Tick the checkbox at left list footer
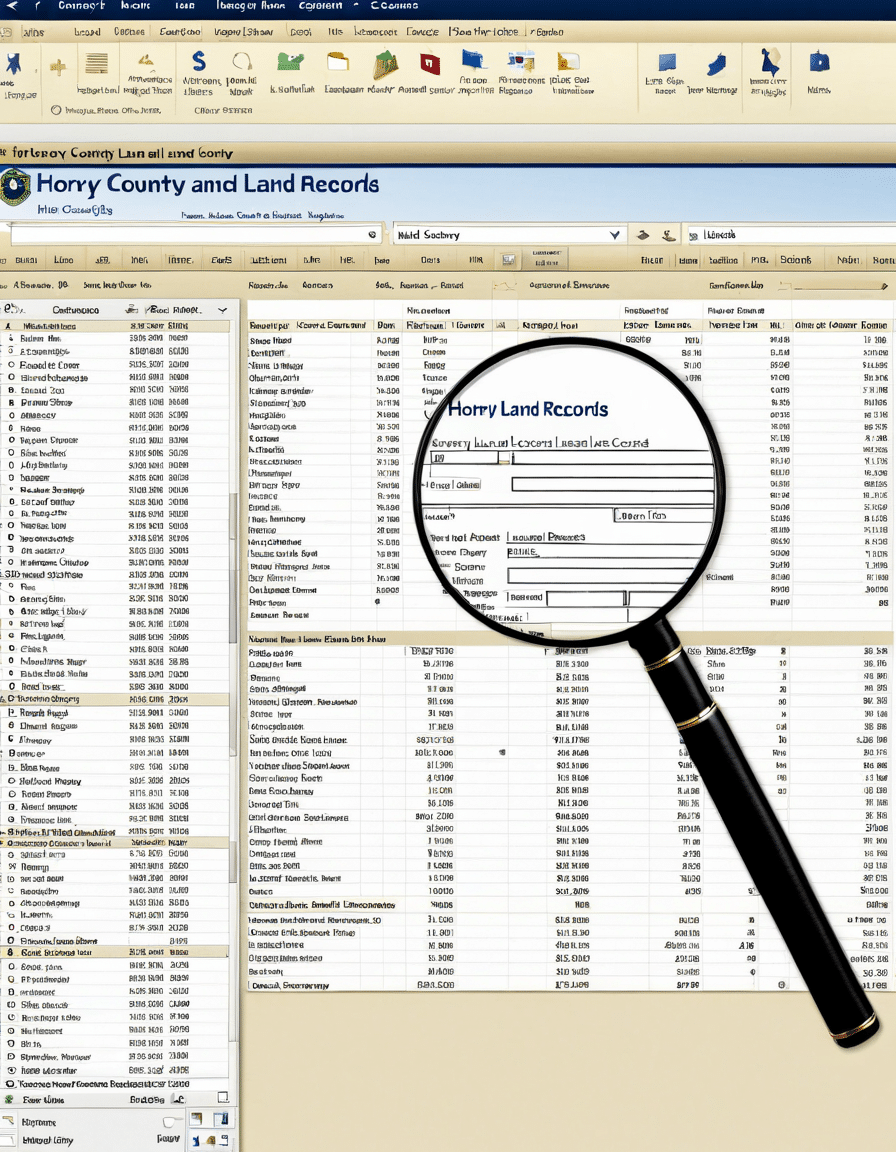 (x=223, y=1098)
